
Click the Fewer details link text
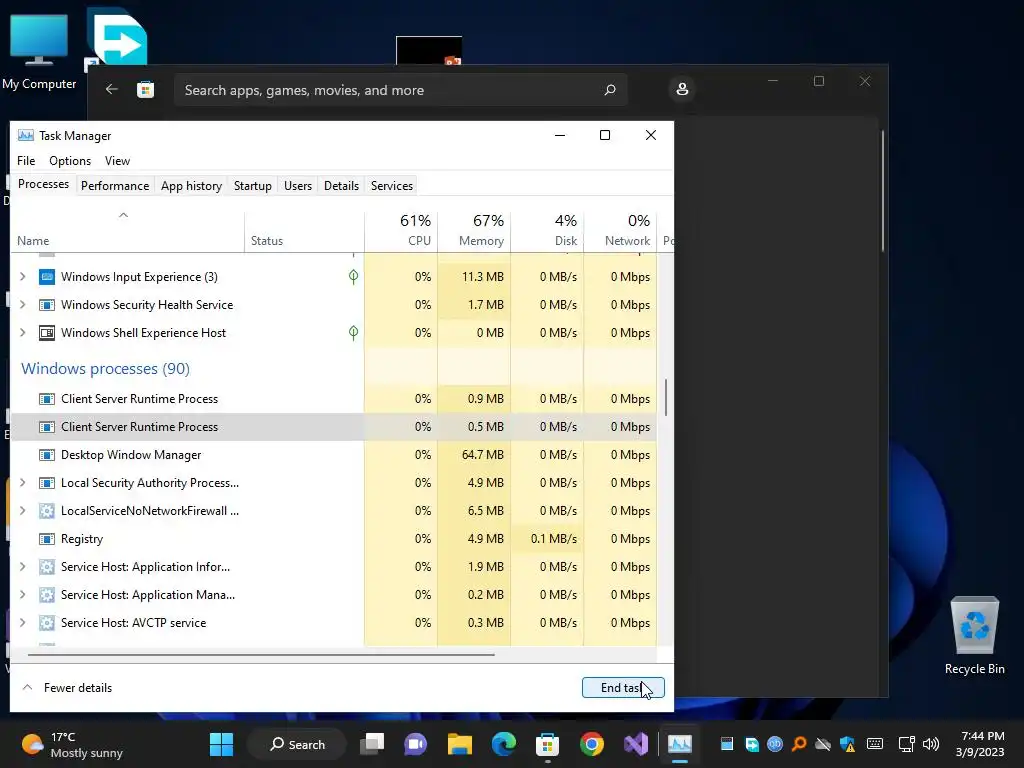coord(78,688)
